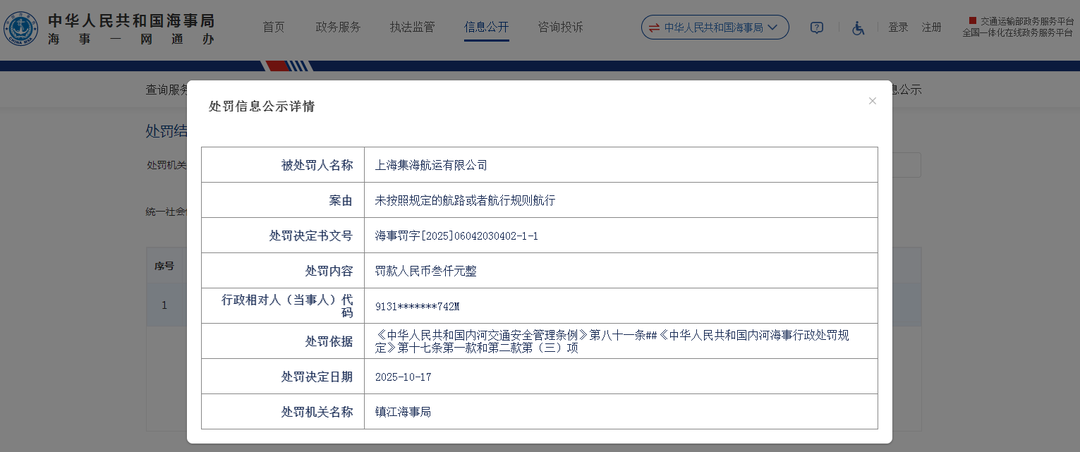Click row number 1 in background table

coord(164,305)
